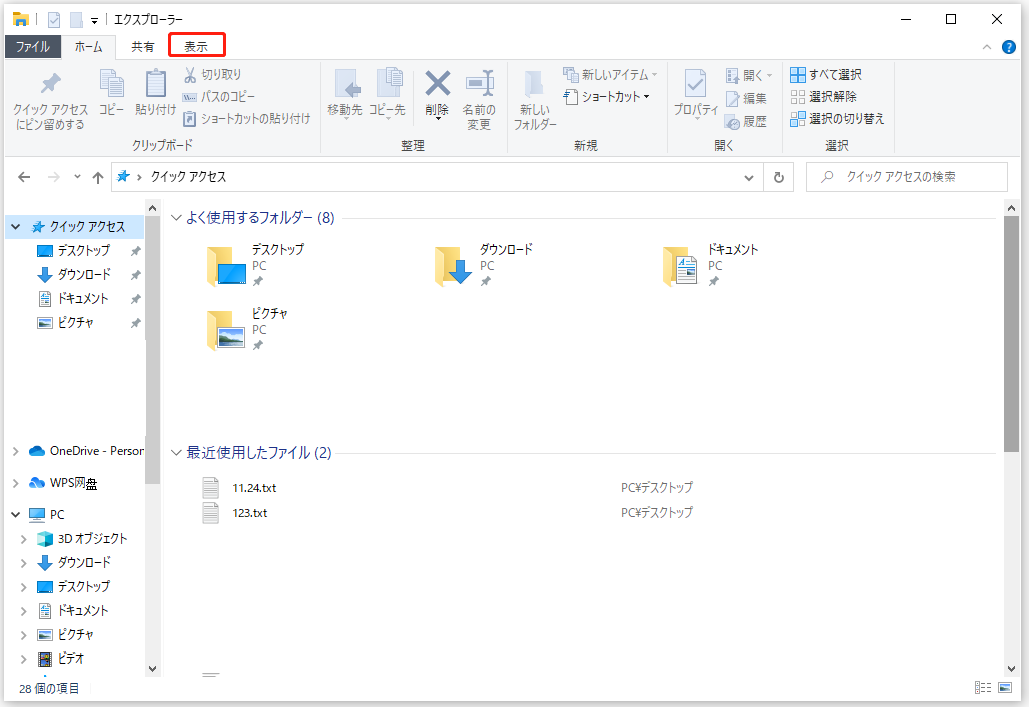Expand ドキュメント in the navigation tree
Image resolution: width=1029 pixels, height=707 pixels.
(x=23, y=611)
